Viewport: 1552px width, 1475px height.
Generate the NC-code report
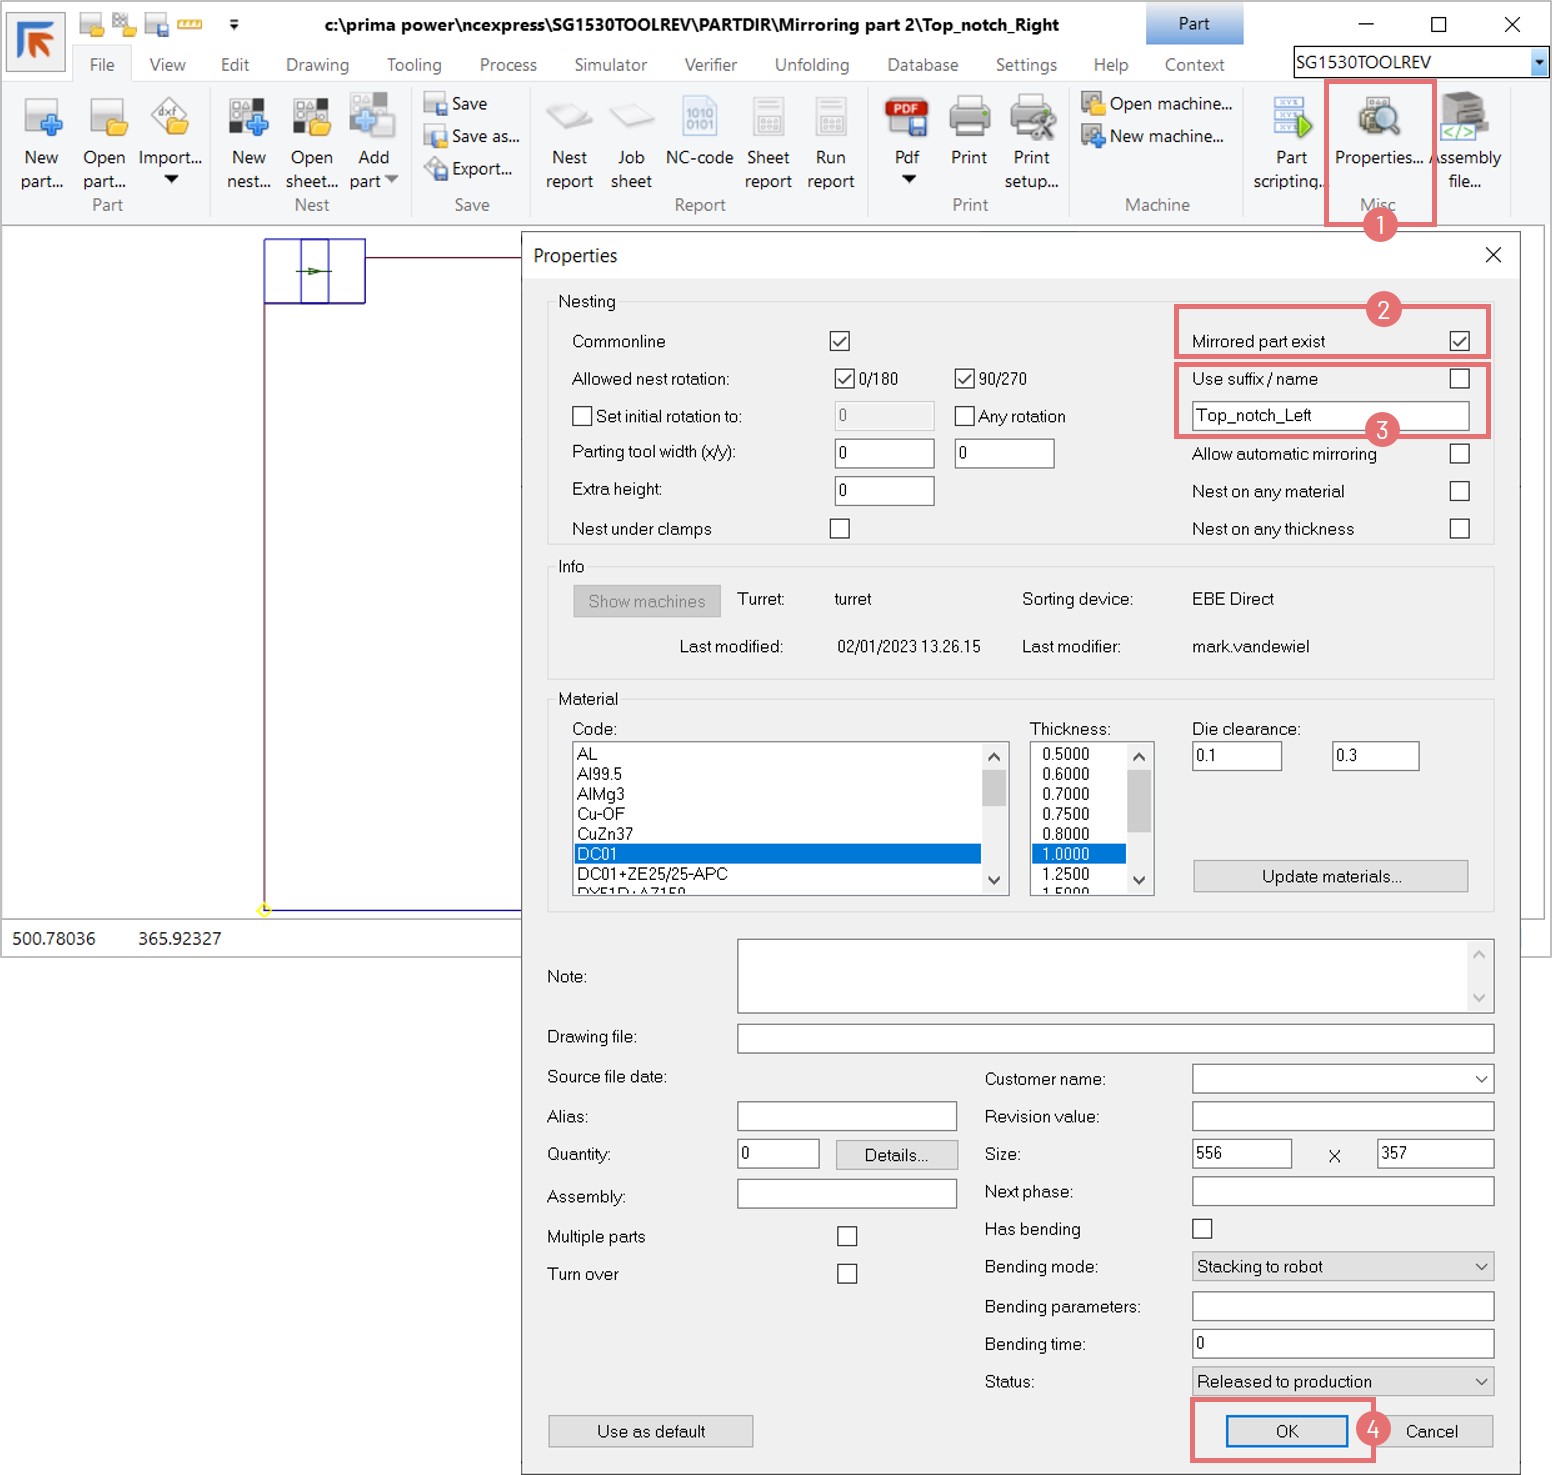699,120
